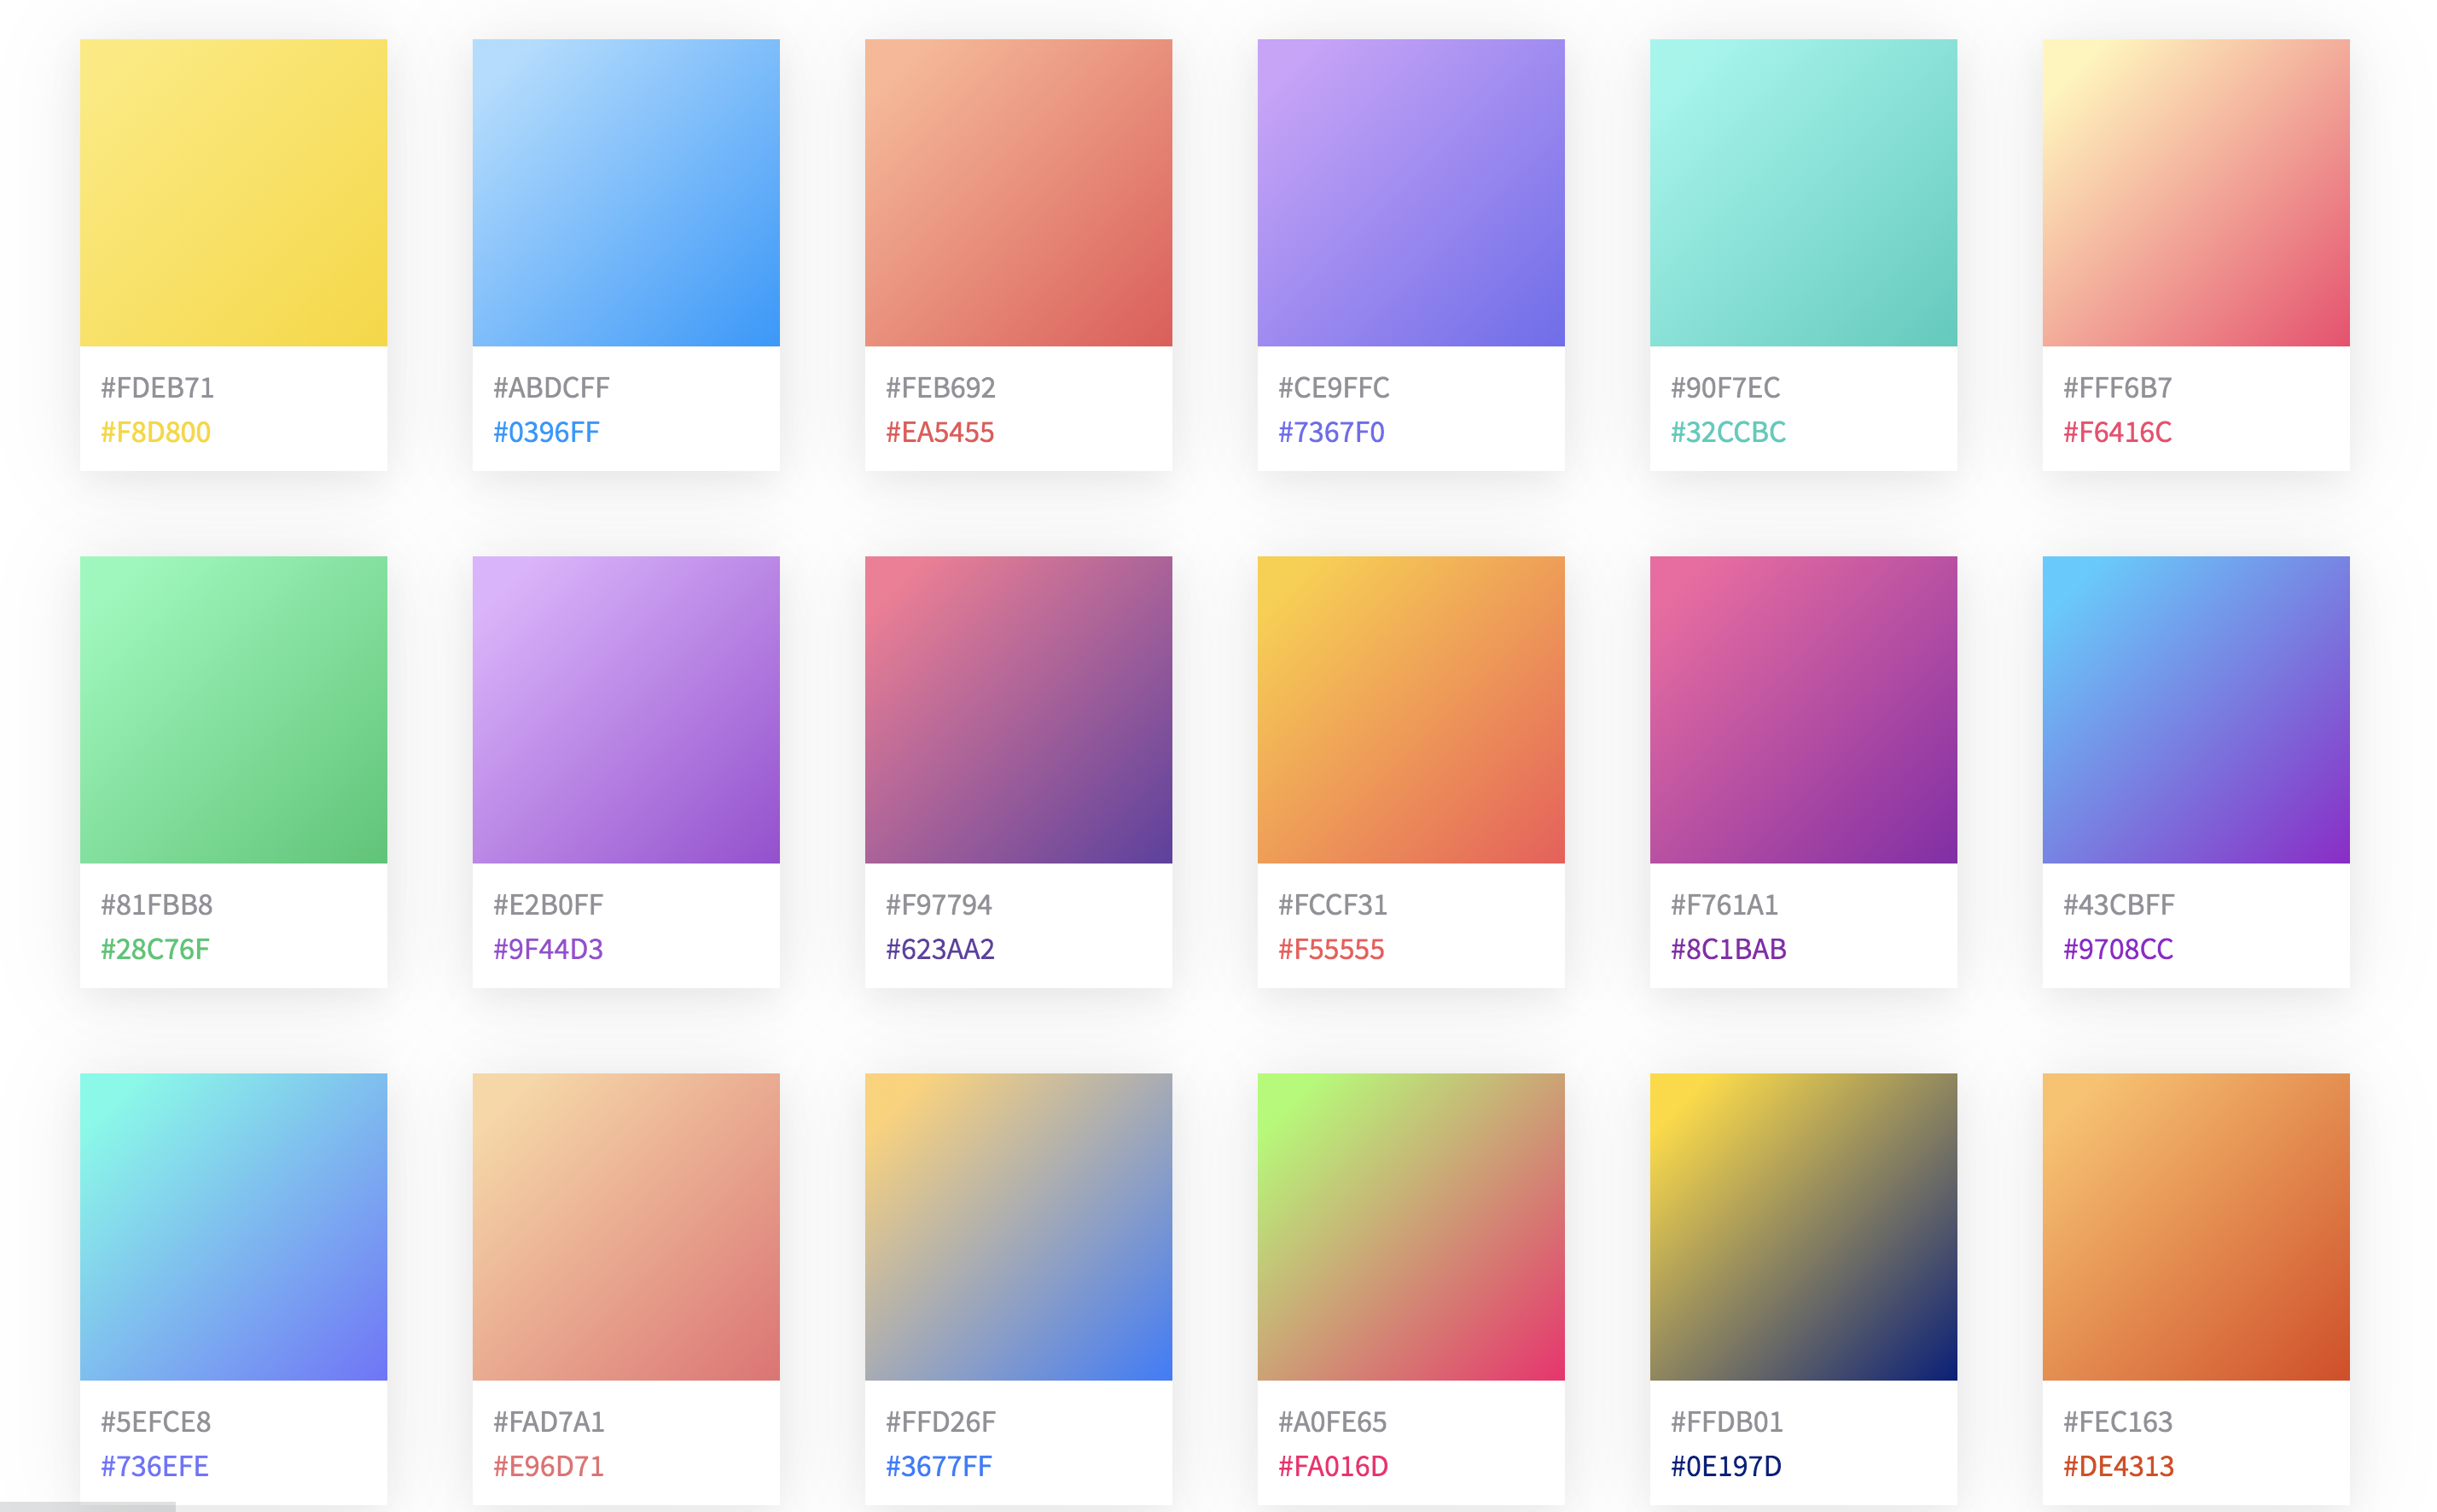Image resolution: width=2437 pixels, height=1512 pixels.
Task: Click the hex label #623AA2
Action: tap(939, 949)
